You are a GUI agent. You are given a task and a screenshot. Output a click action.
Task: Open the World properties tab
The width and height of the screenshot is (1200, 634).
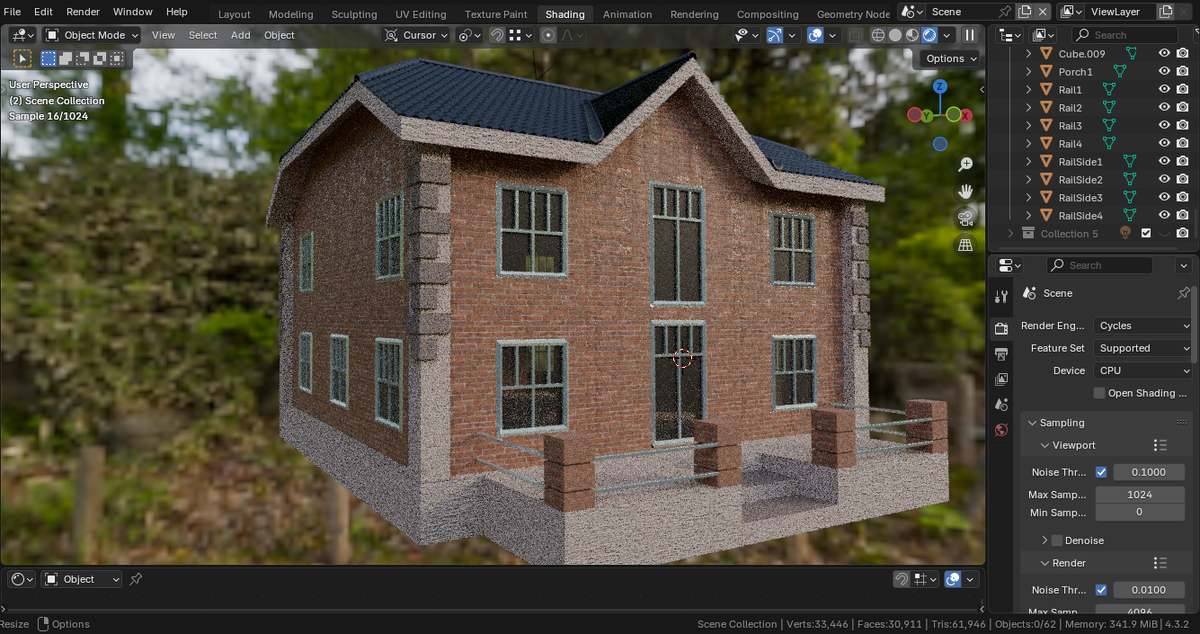[x=1001, y=430]
